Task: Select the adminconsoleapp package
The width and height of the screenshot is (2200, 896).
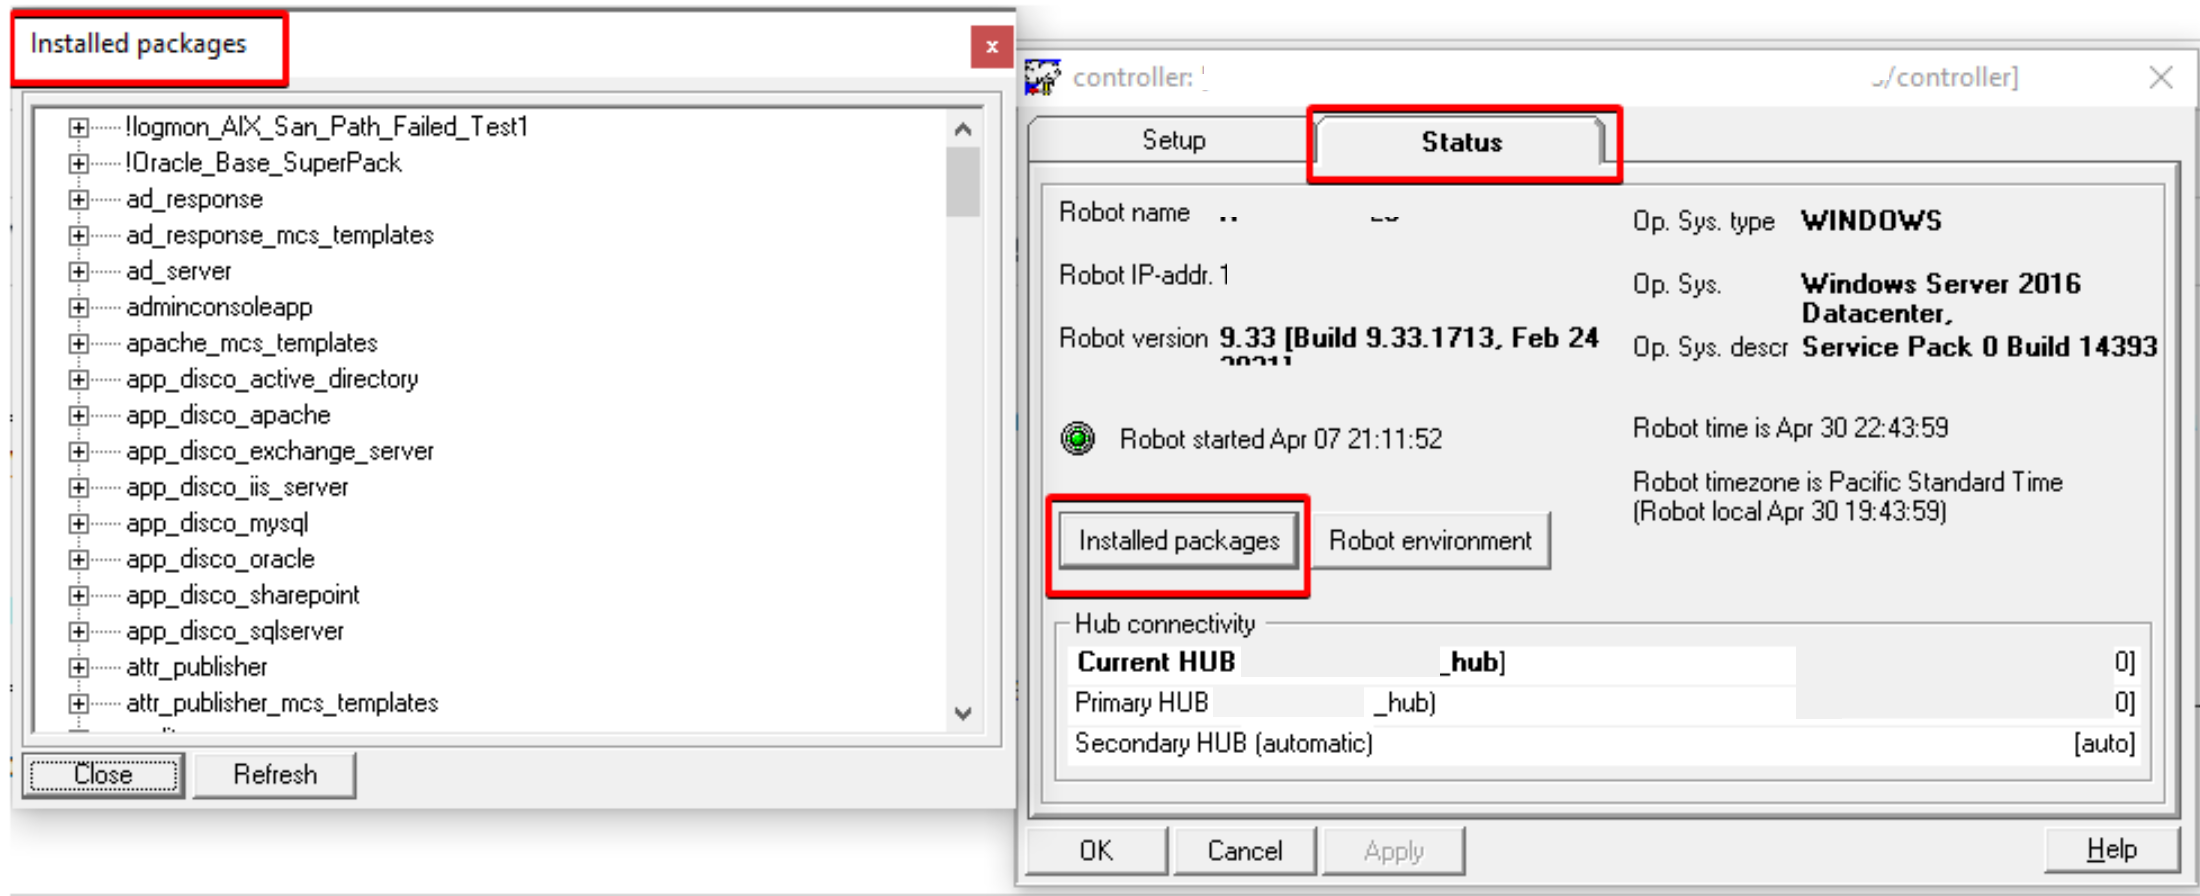Action: [219, 307]
